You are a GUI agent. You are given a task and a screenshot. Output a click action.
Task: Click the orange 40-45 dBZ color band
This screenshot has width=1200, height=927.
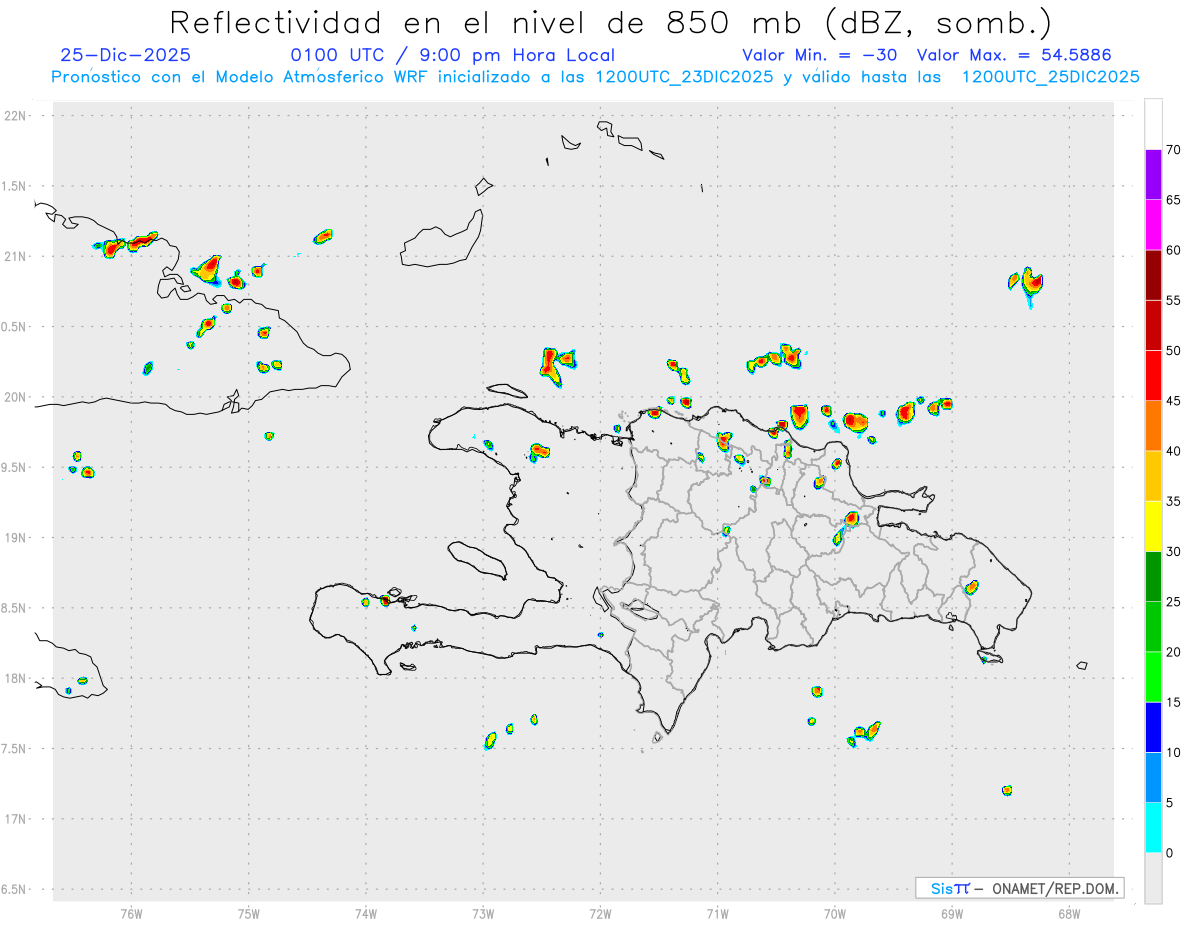(1153, 426)
